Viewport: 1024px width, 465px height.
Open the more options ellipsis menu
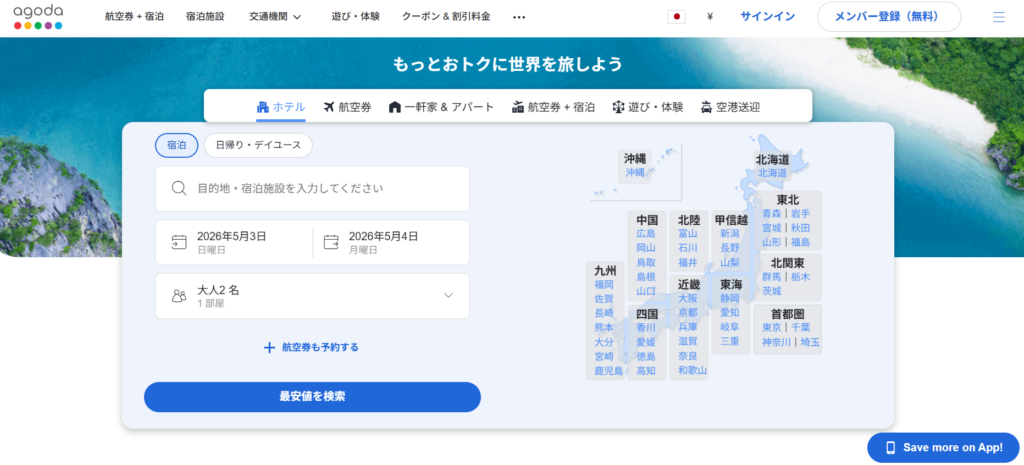click(519, 17)
